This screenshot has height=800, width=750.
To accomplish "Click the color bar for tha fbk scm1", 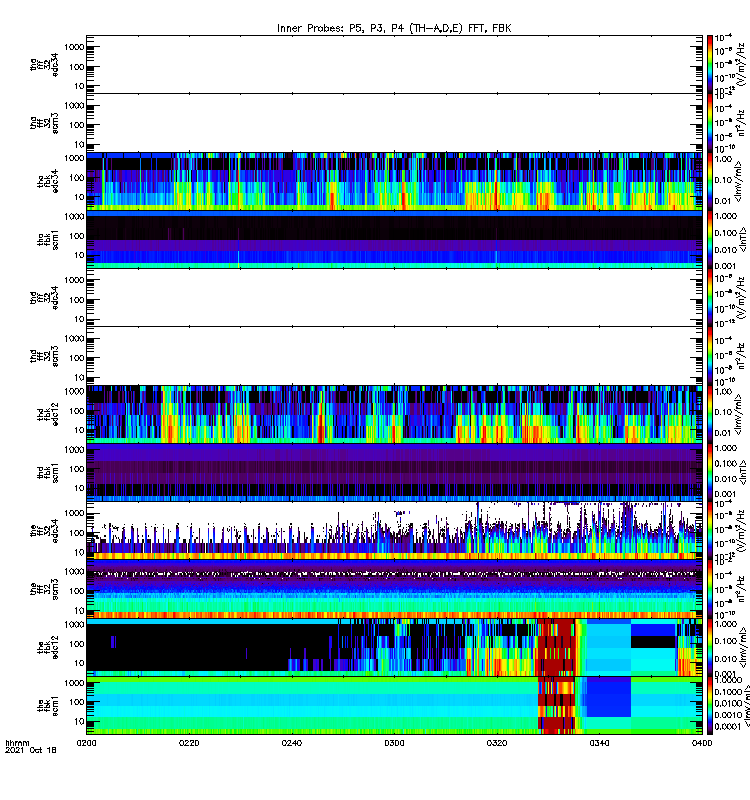I will pos(710,239).
